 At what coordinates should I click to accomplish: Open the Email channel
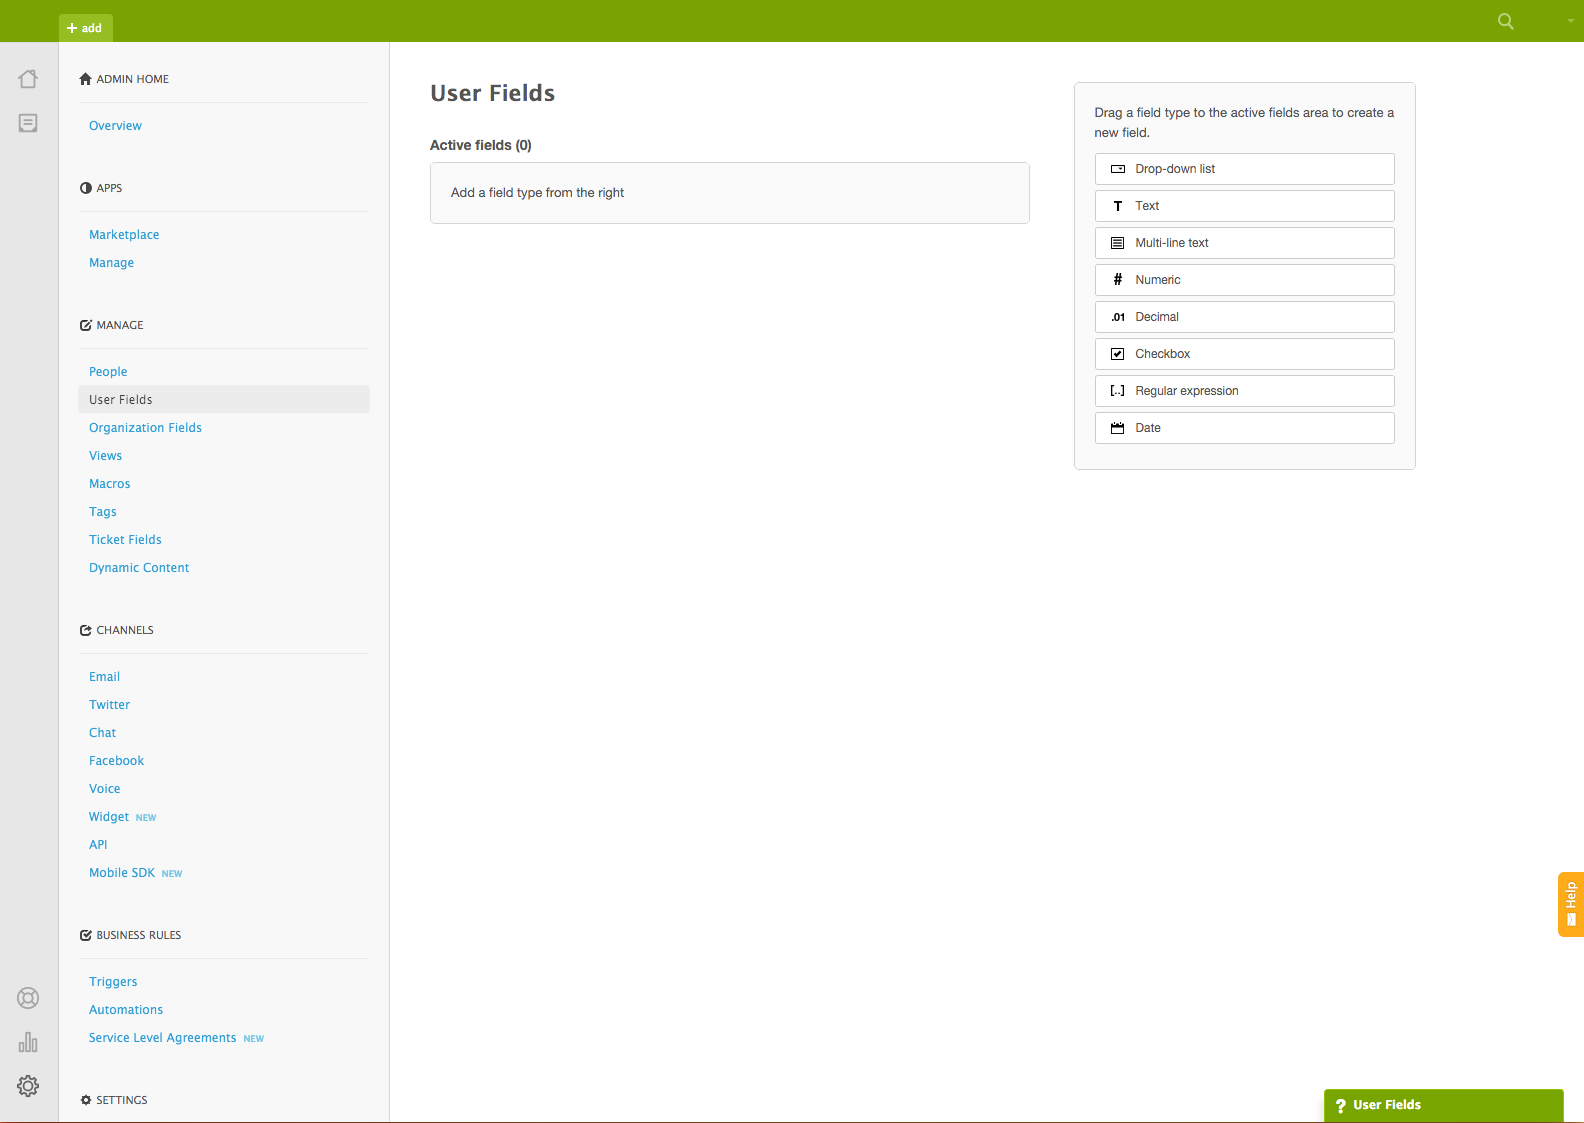coord(104,677)
